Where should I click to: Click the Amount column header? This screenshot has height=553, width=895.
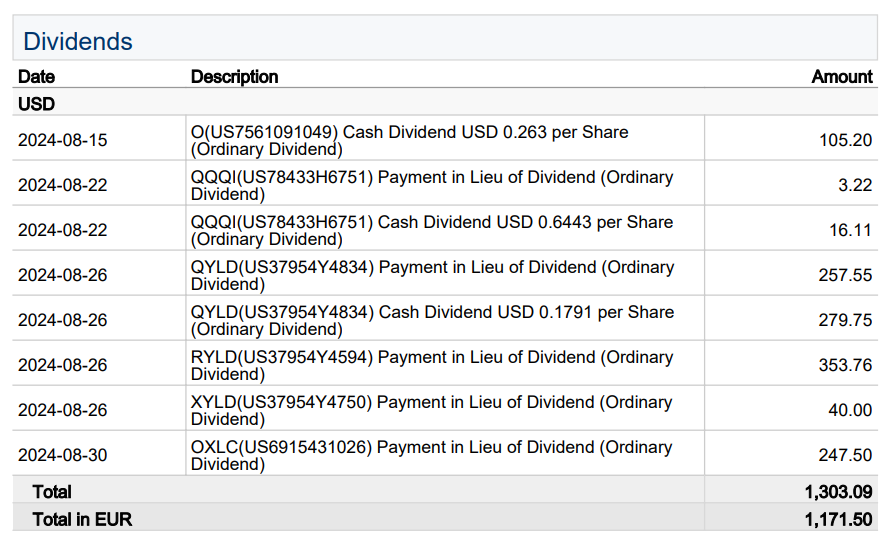coord(841,77)
